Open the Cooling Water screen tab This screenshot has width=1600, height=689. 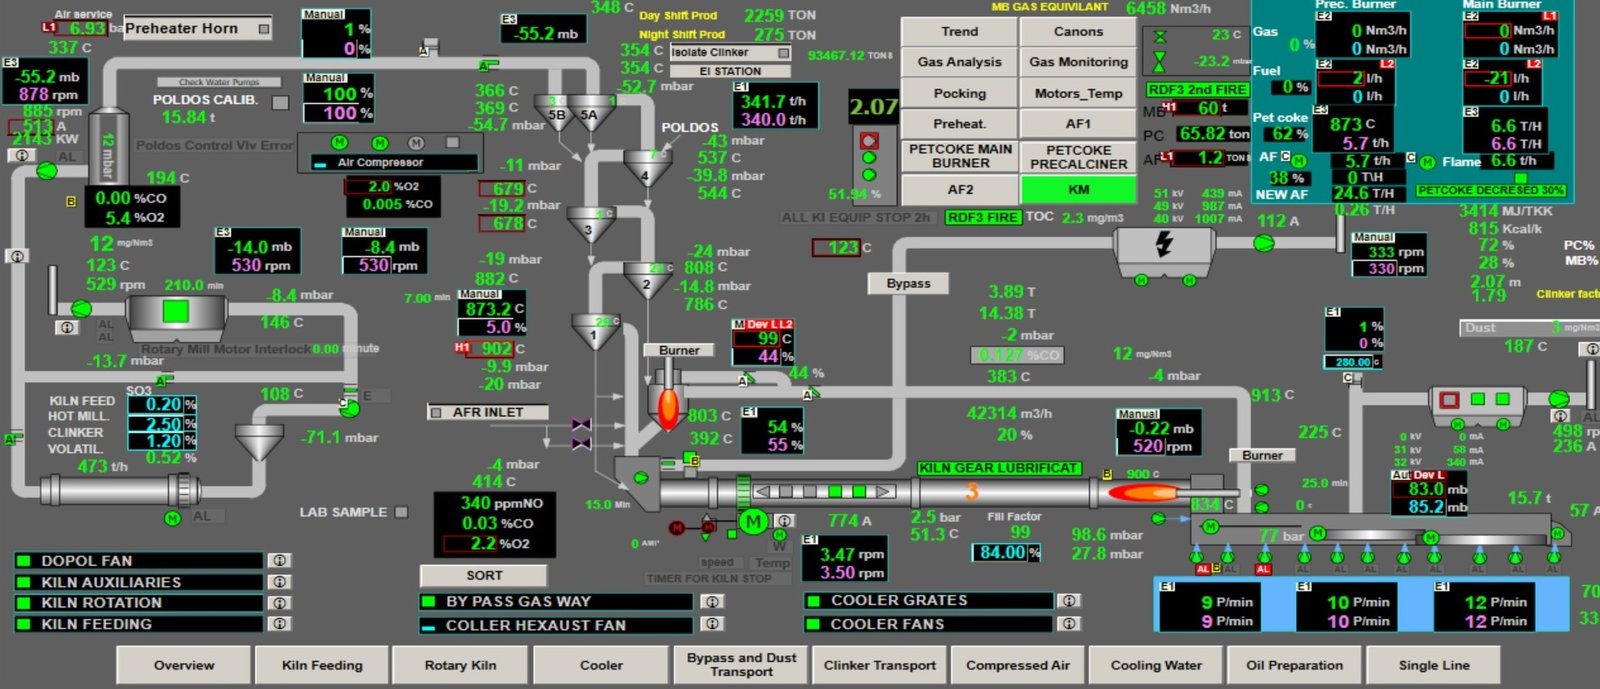click(1156, 665)
